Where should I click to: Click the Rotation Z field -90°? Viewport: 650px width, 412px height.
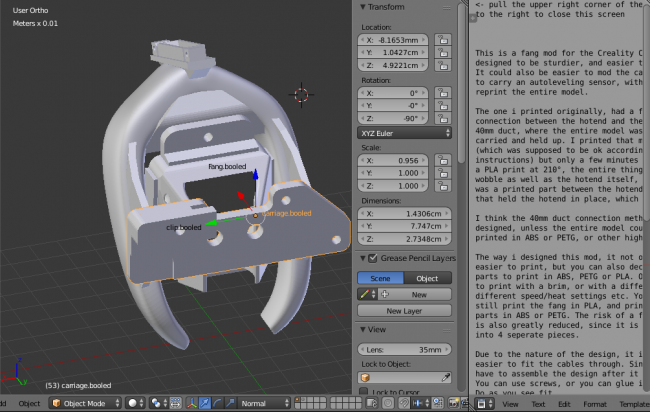click(393, 118)
